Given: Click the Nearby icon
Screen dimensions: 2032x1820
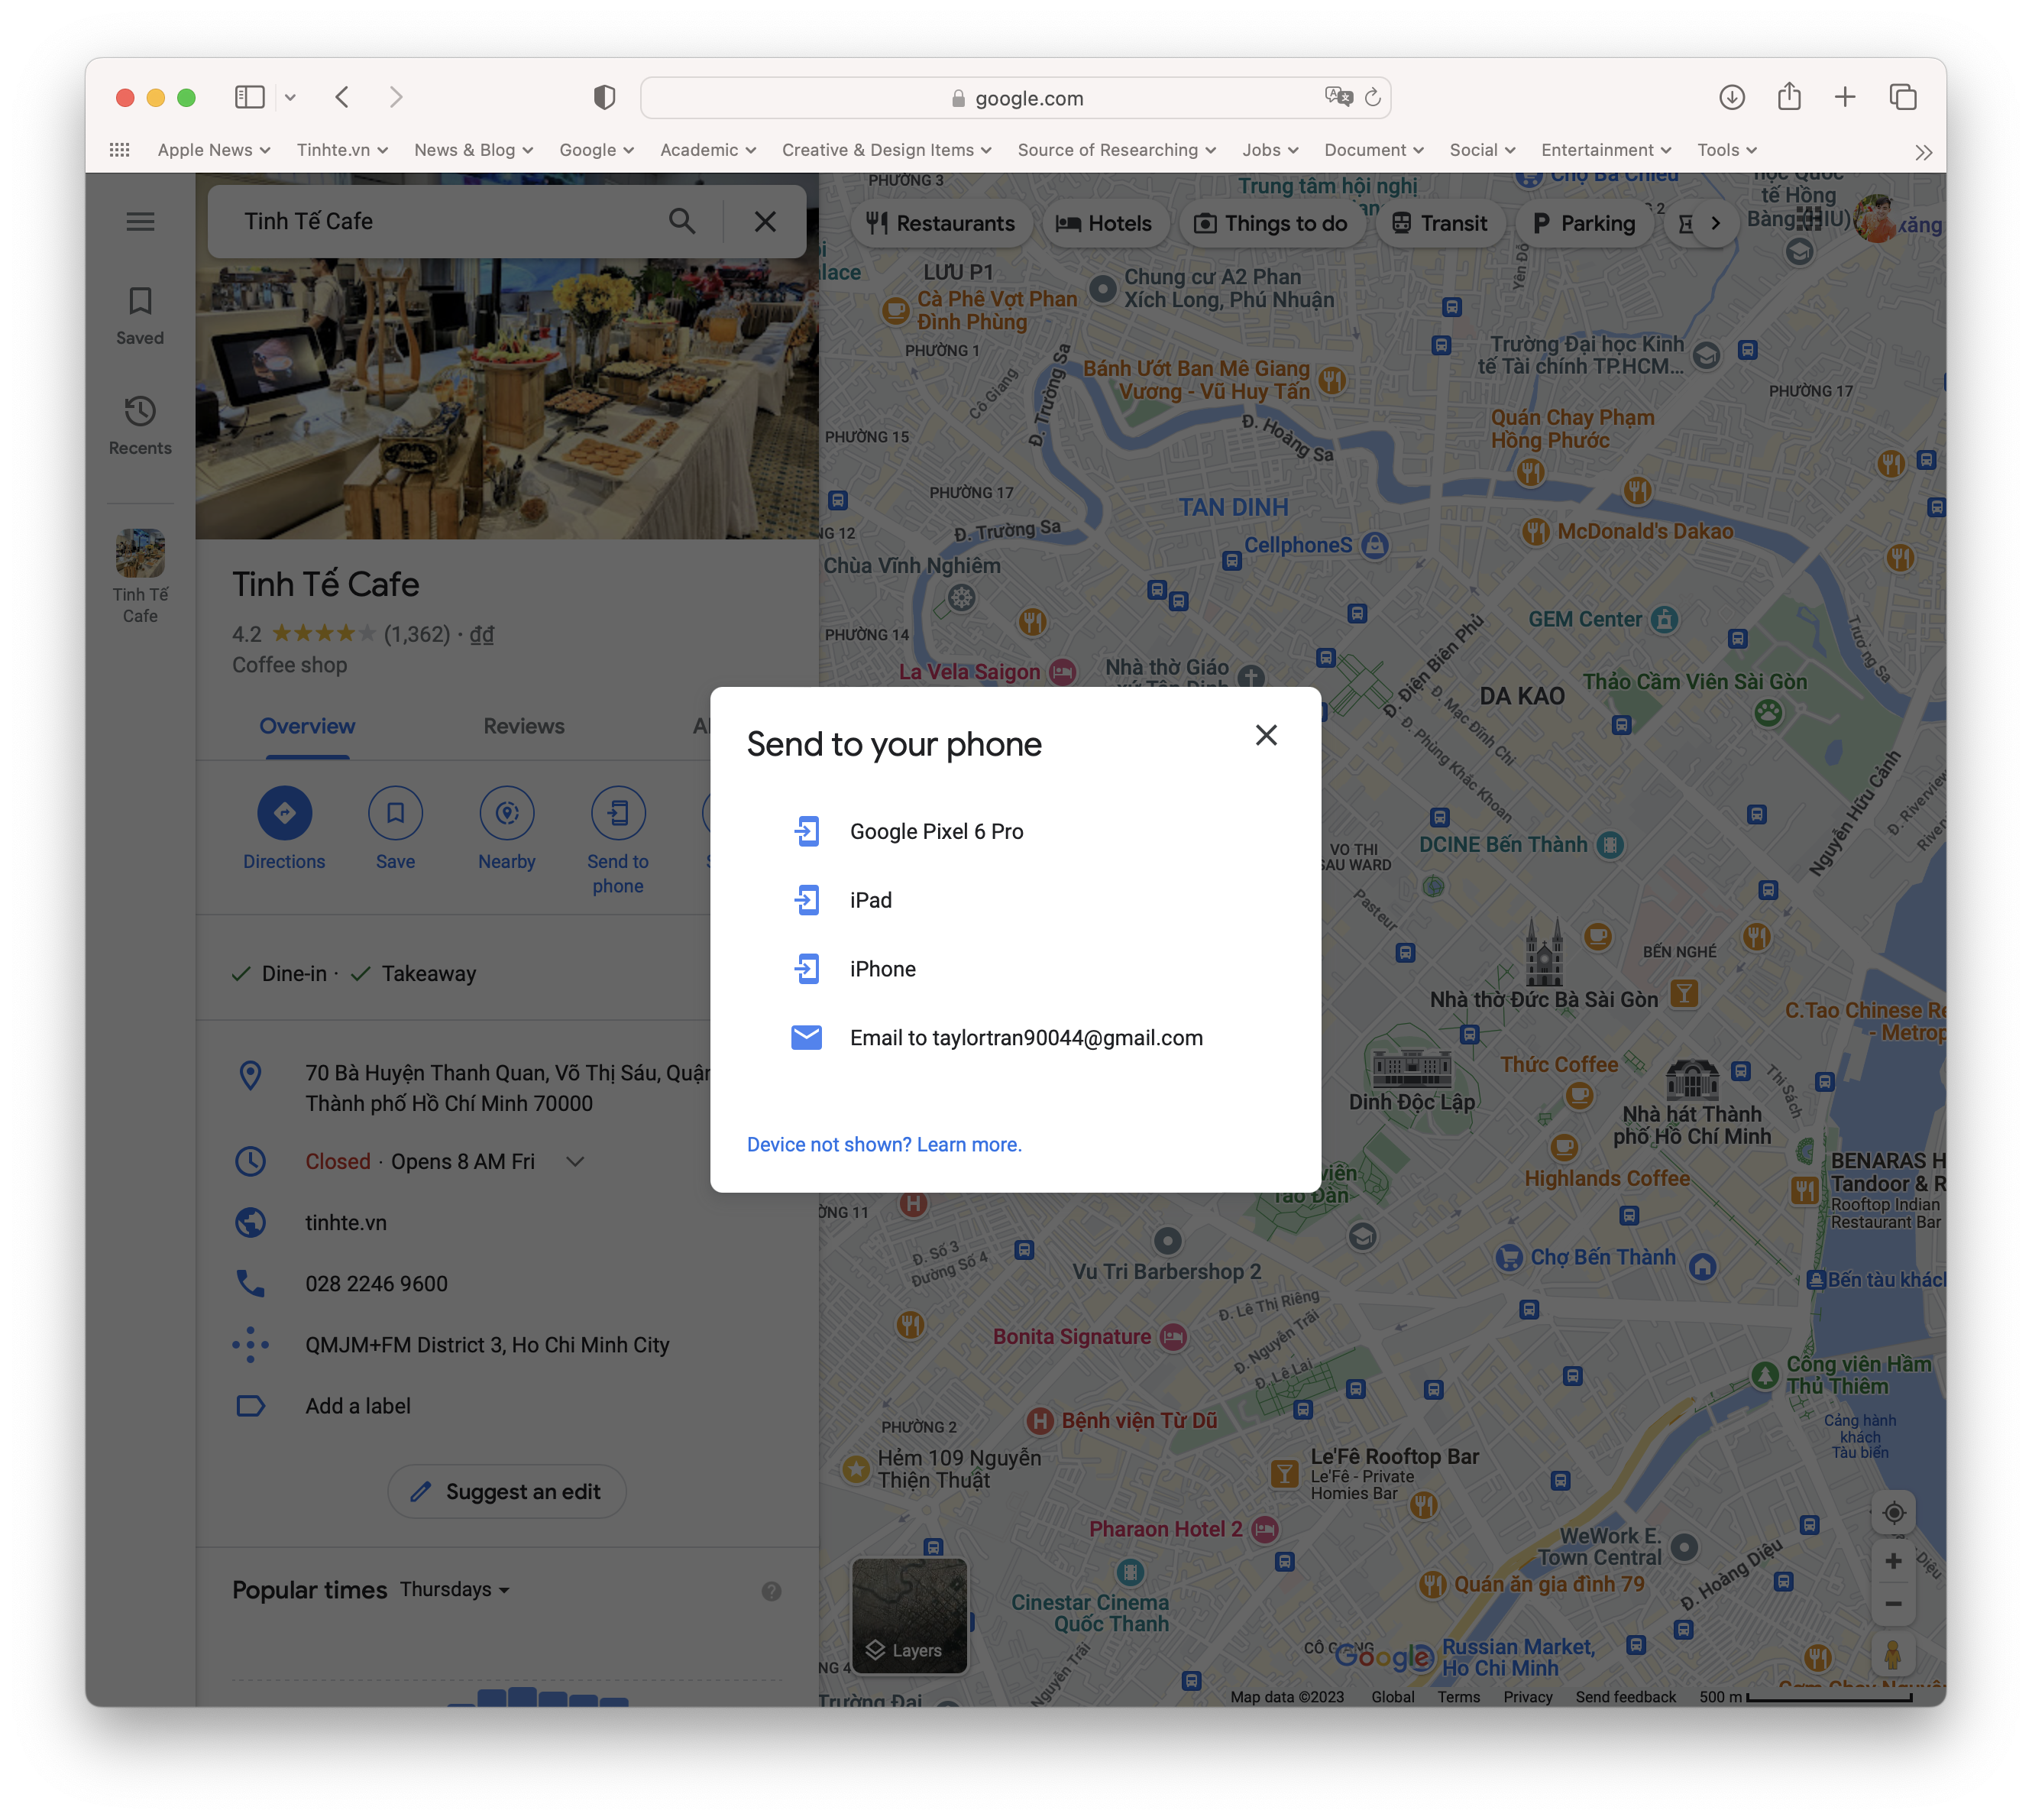Looking at the screenshot, I should coord(507,813).
